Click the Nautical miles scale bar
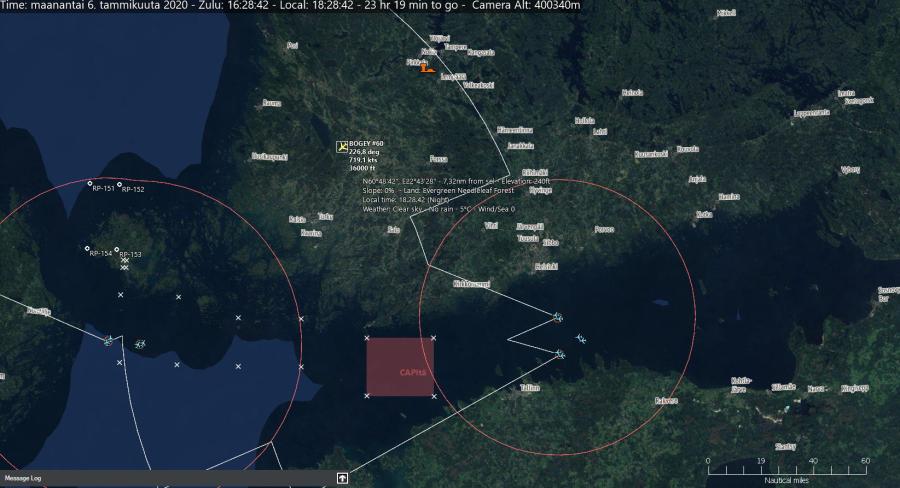The width and height of the screenshot is (900, 488). point(787,470)
